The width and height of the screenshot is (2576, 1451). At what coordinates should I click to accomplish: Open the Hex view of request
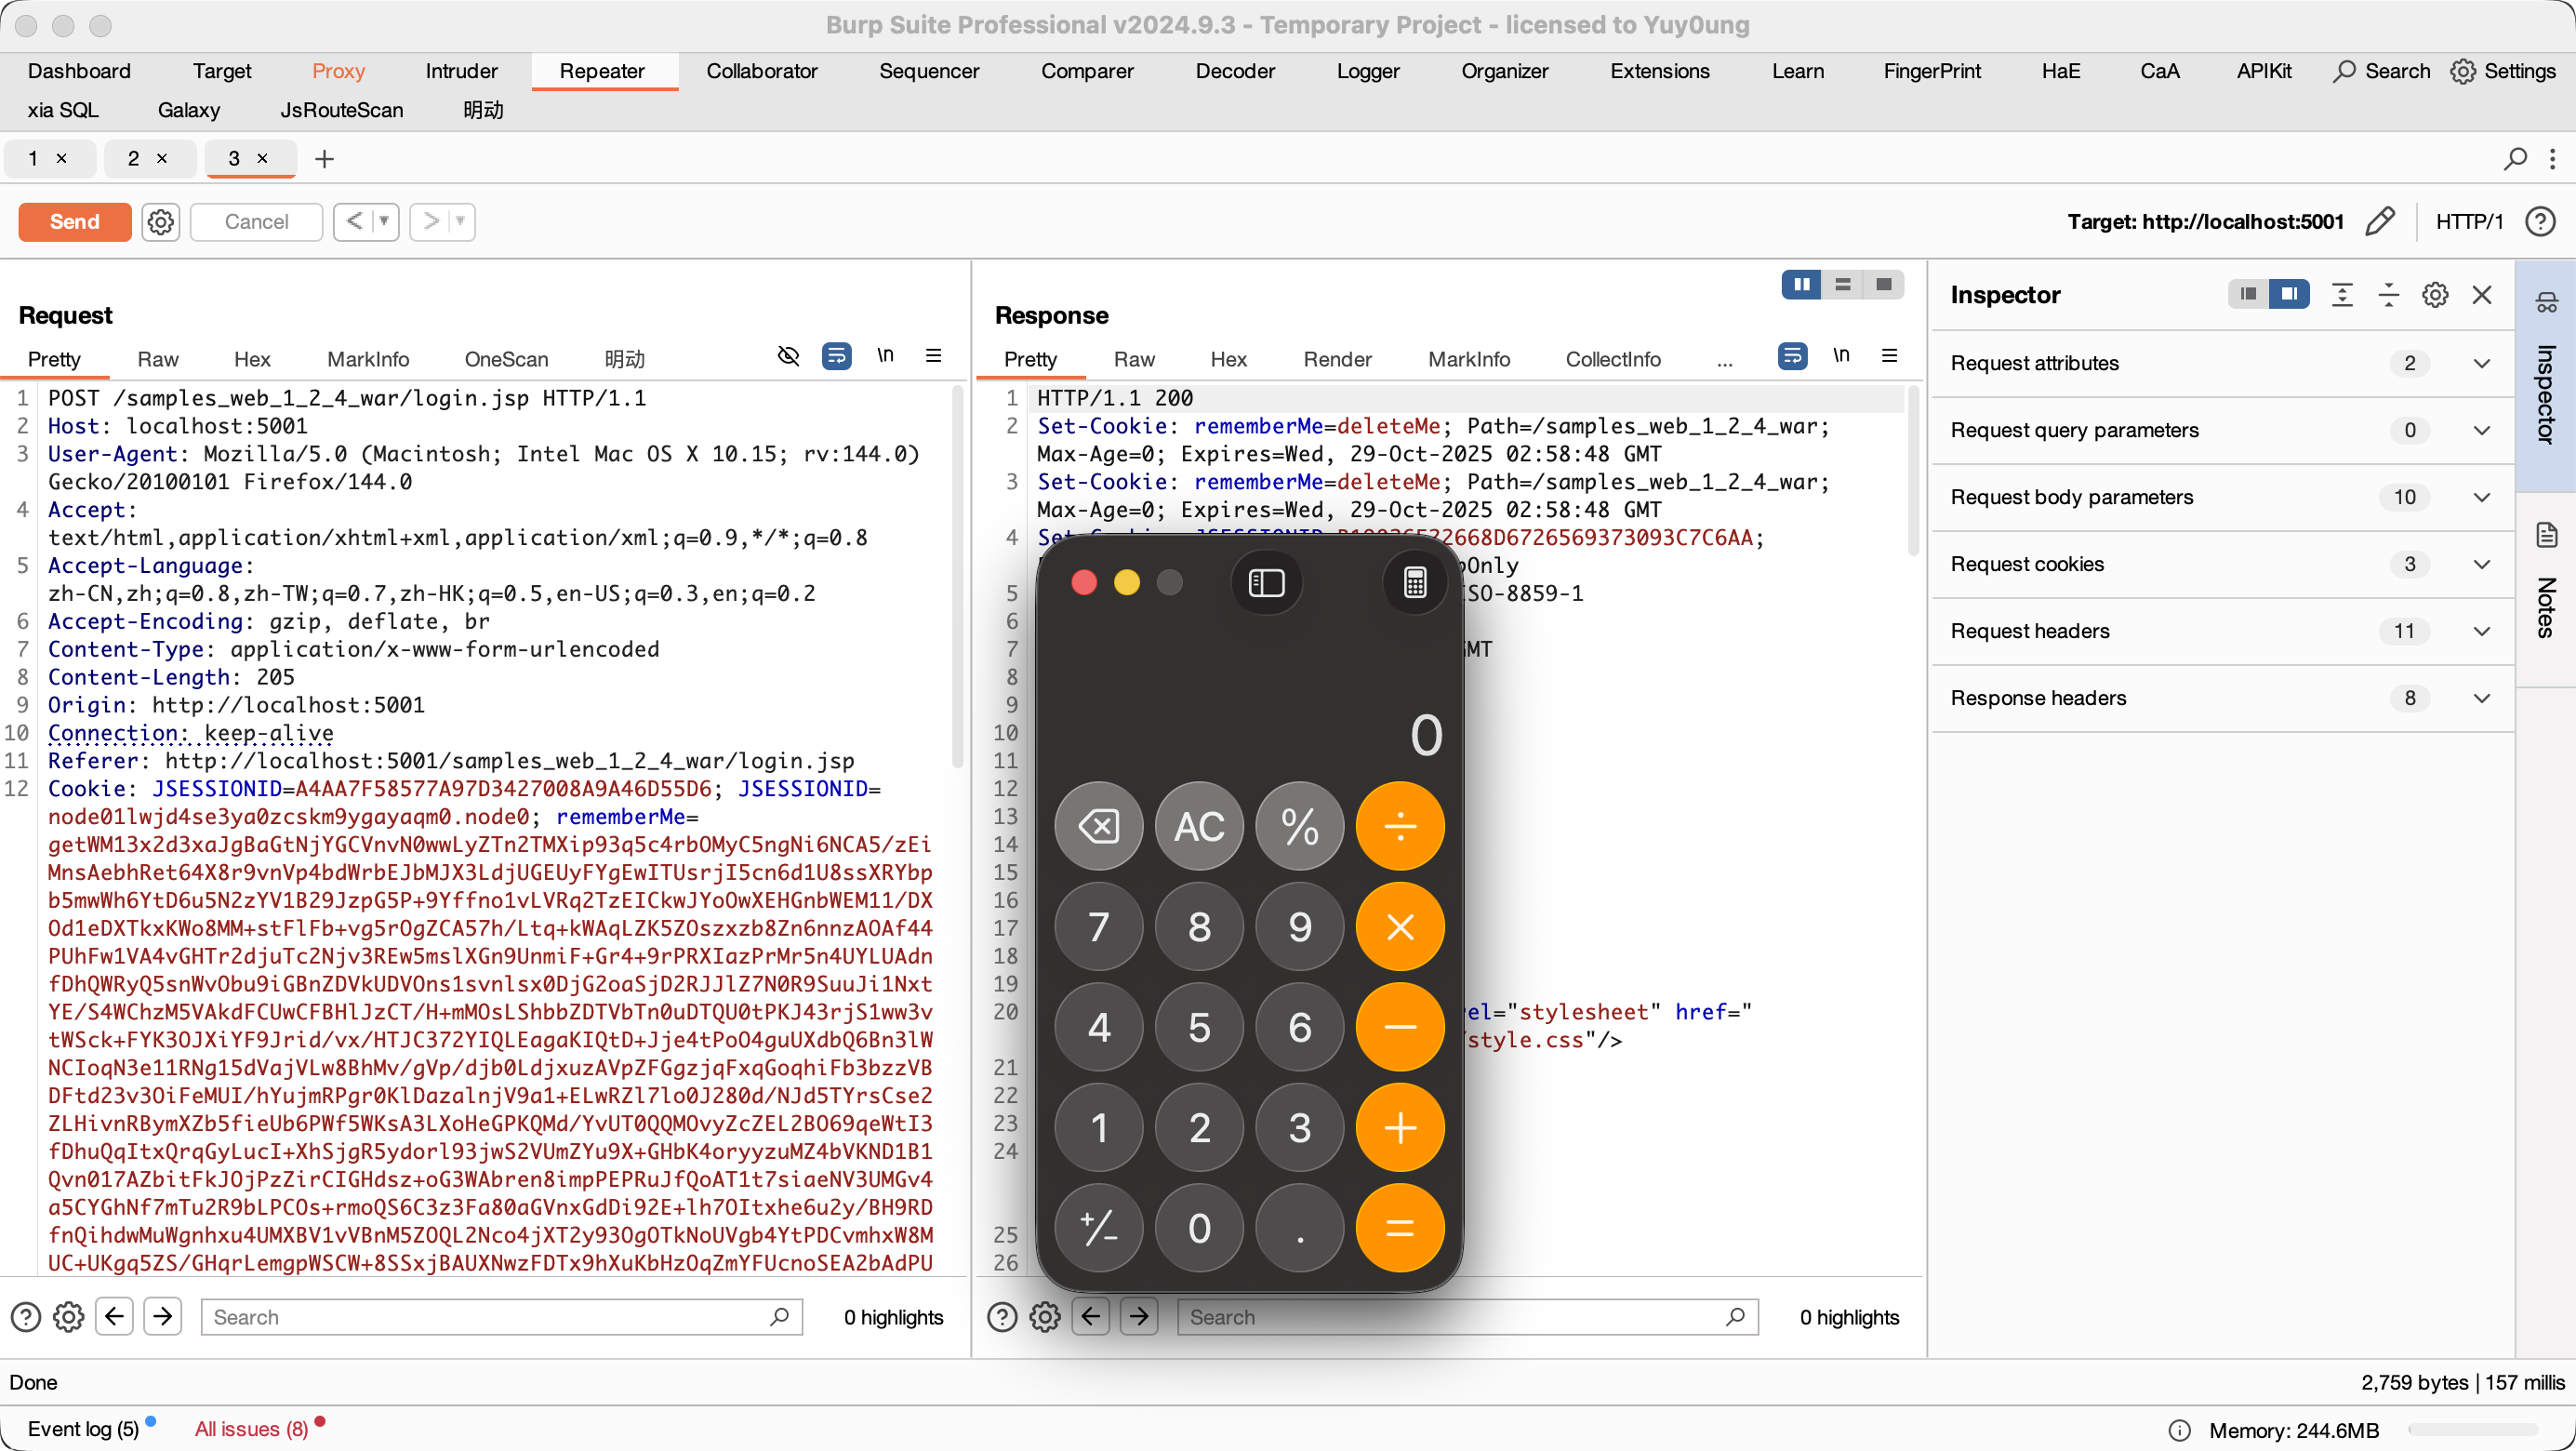point(252,359)
